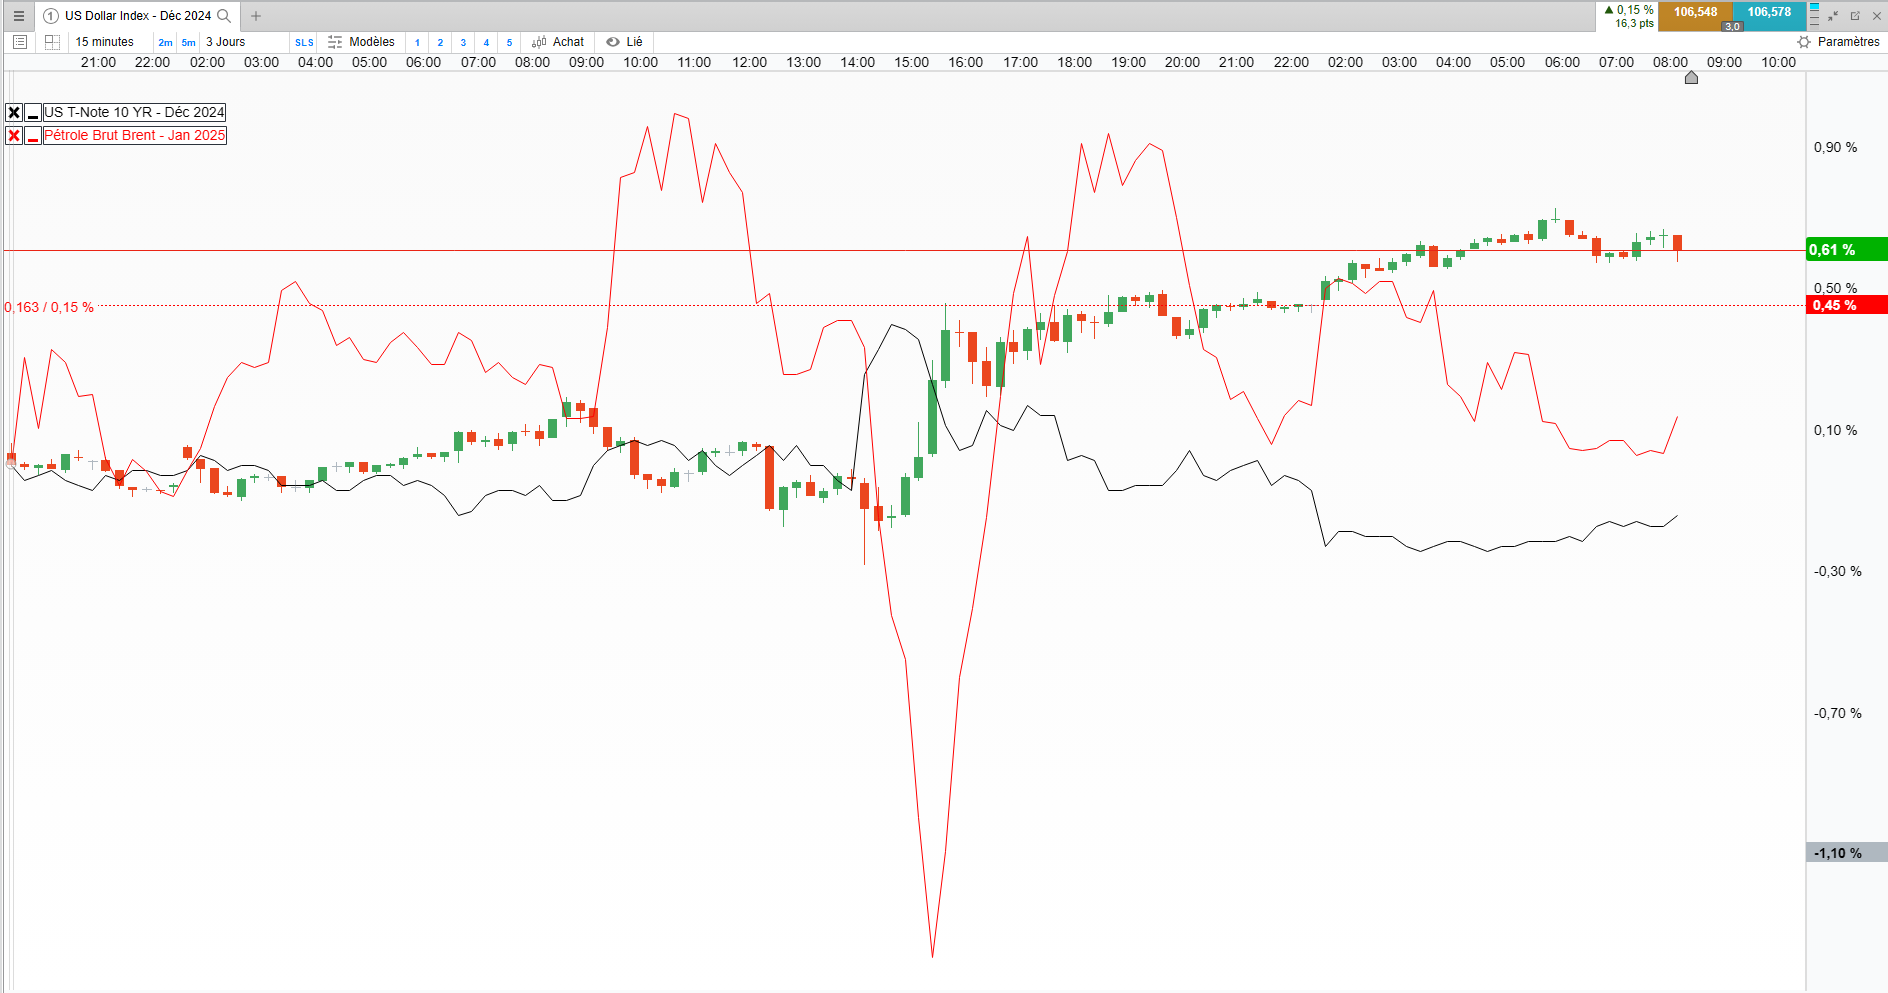Click the -0,70 % axis value
The image size is (1888, 993).
(1838, 713)
